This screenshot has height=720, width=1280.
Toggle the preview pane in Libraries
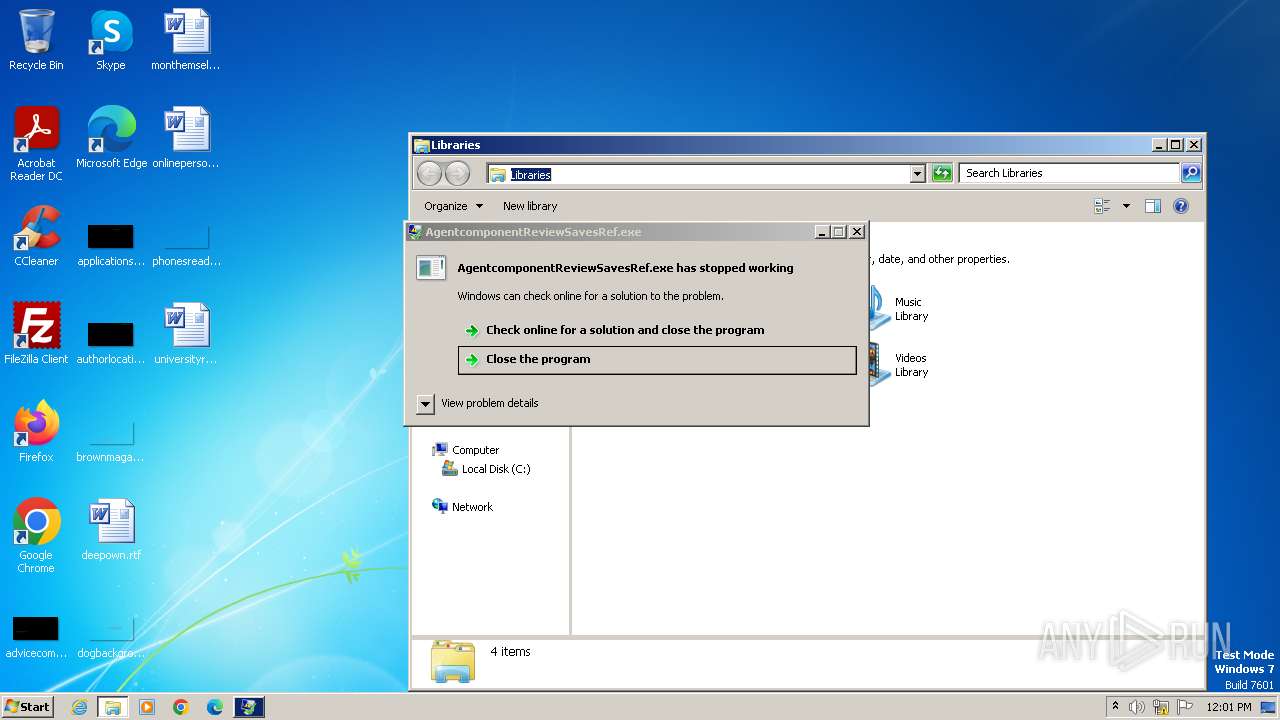coord(1153,206)
